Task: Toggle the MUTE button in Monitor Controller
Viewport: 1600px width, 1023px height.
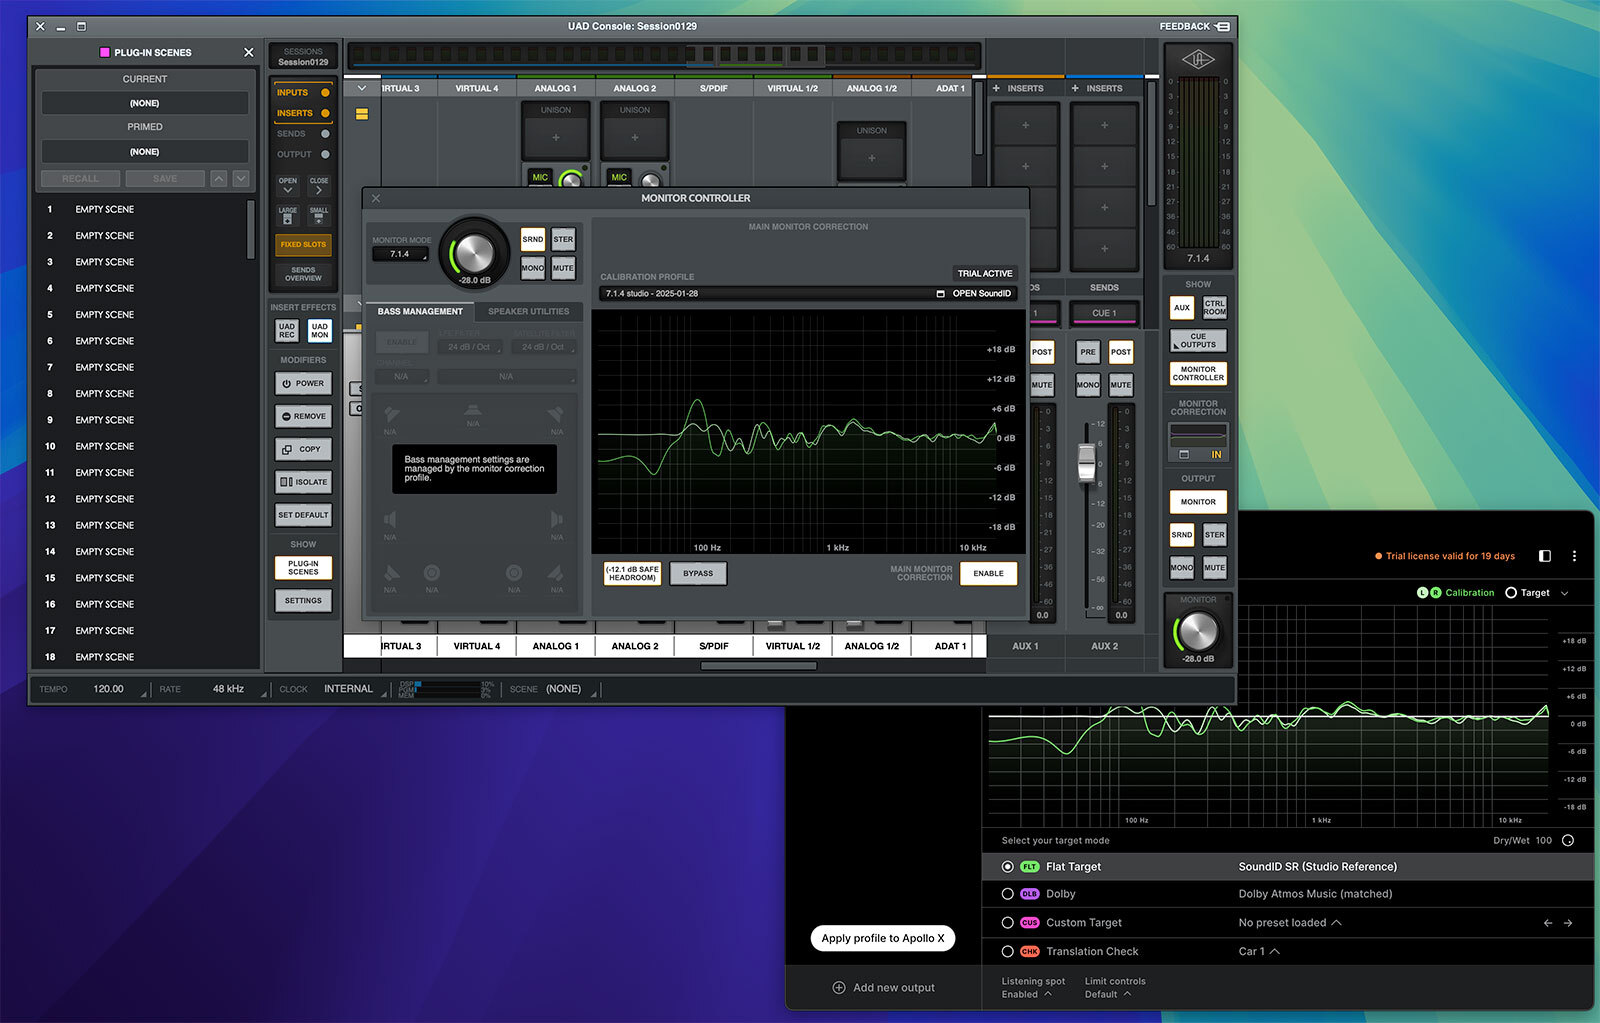Action: (563, 268)
